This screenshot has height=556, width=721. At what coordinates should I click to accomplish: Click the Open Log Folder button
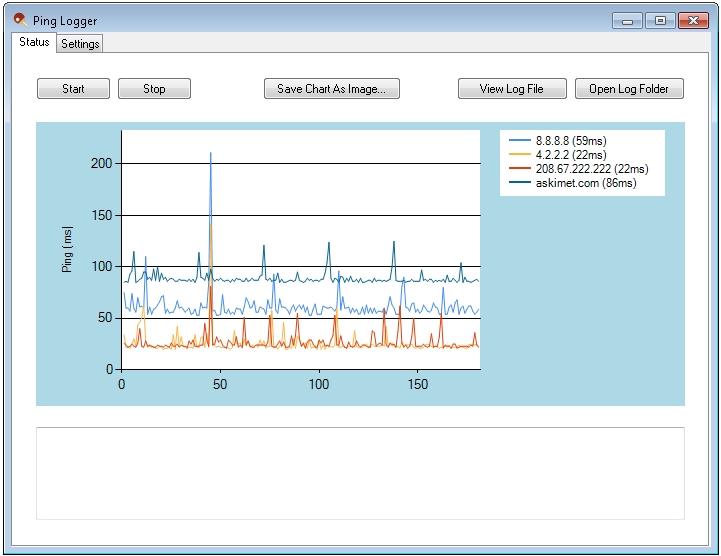(x=629, y=89)
